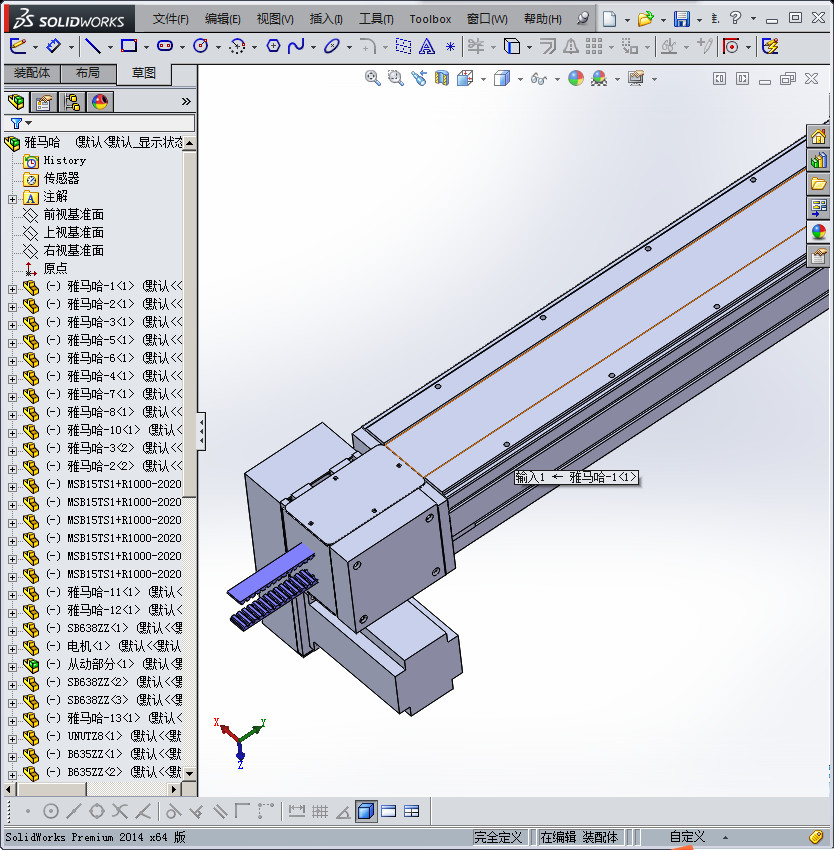Open the view settings dropdown arrow

[x=655, y=79]
